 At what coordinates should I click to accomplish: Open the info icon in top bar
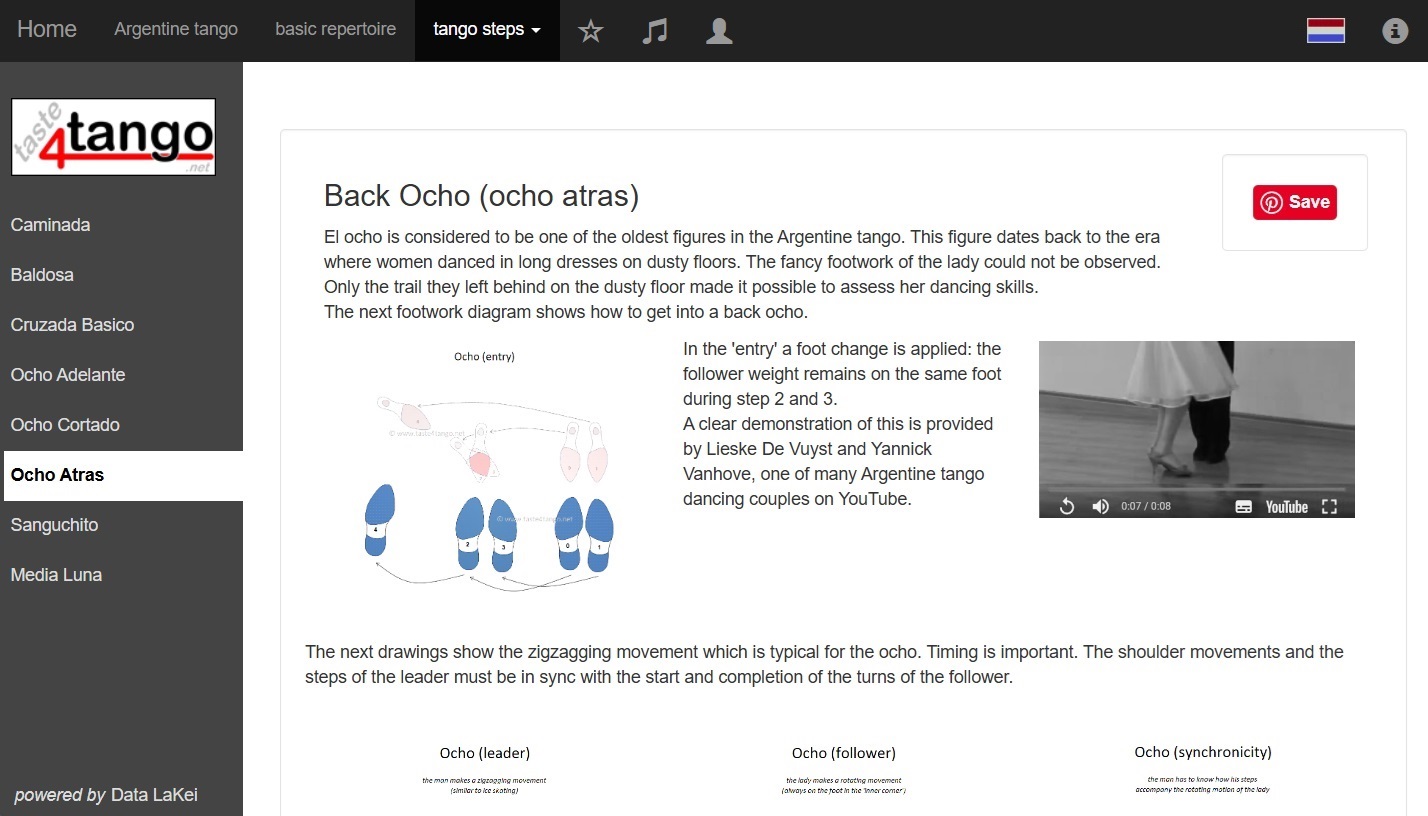pos(1395,31)
